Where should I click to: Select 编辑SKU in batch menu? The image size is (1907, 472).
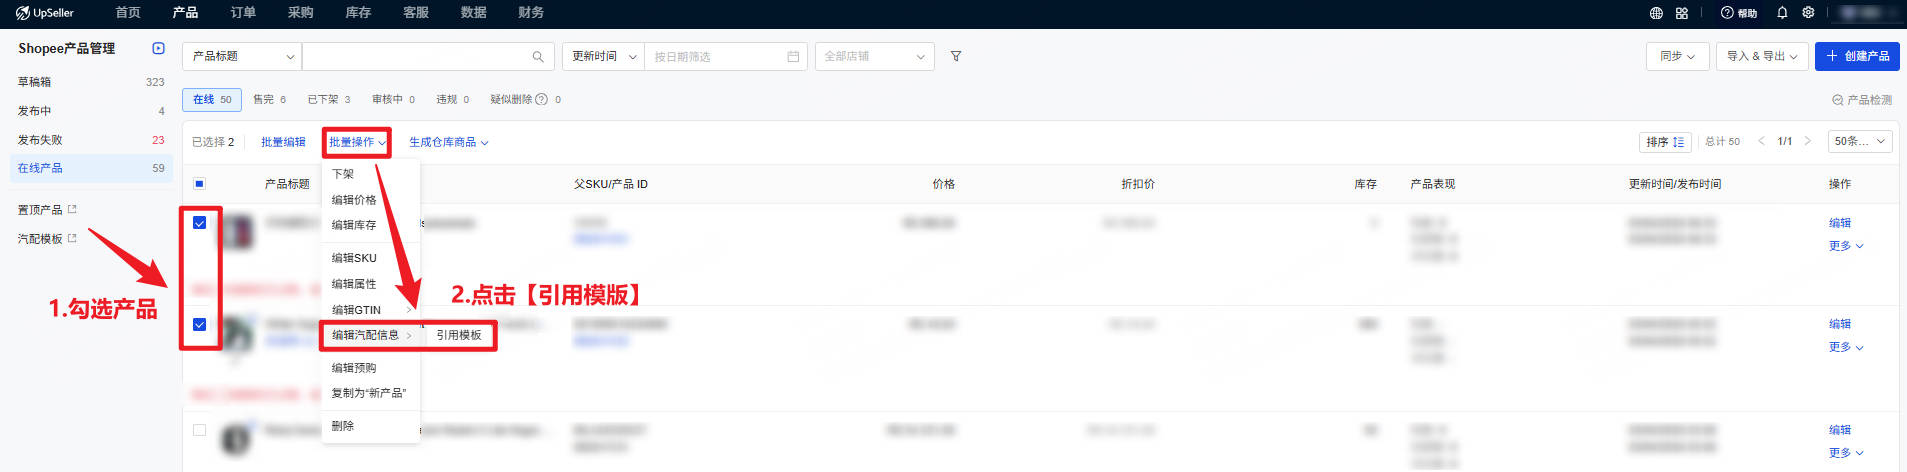370,258
